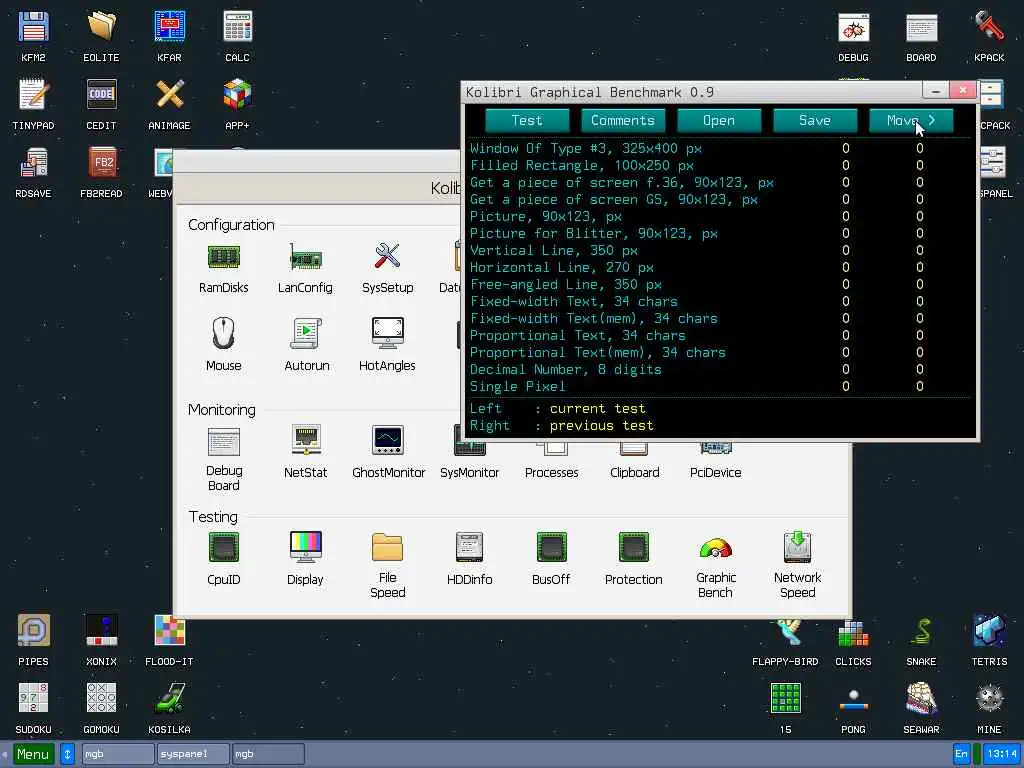1024x768 pixels.
Task: Open the KOSILKA lawnmower game icon
Action: tap(169, 699)
